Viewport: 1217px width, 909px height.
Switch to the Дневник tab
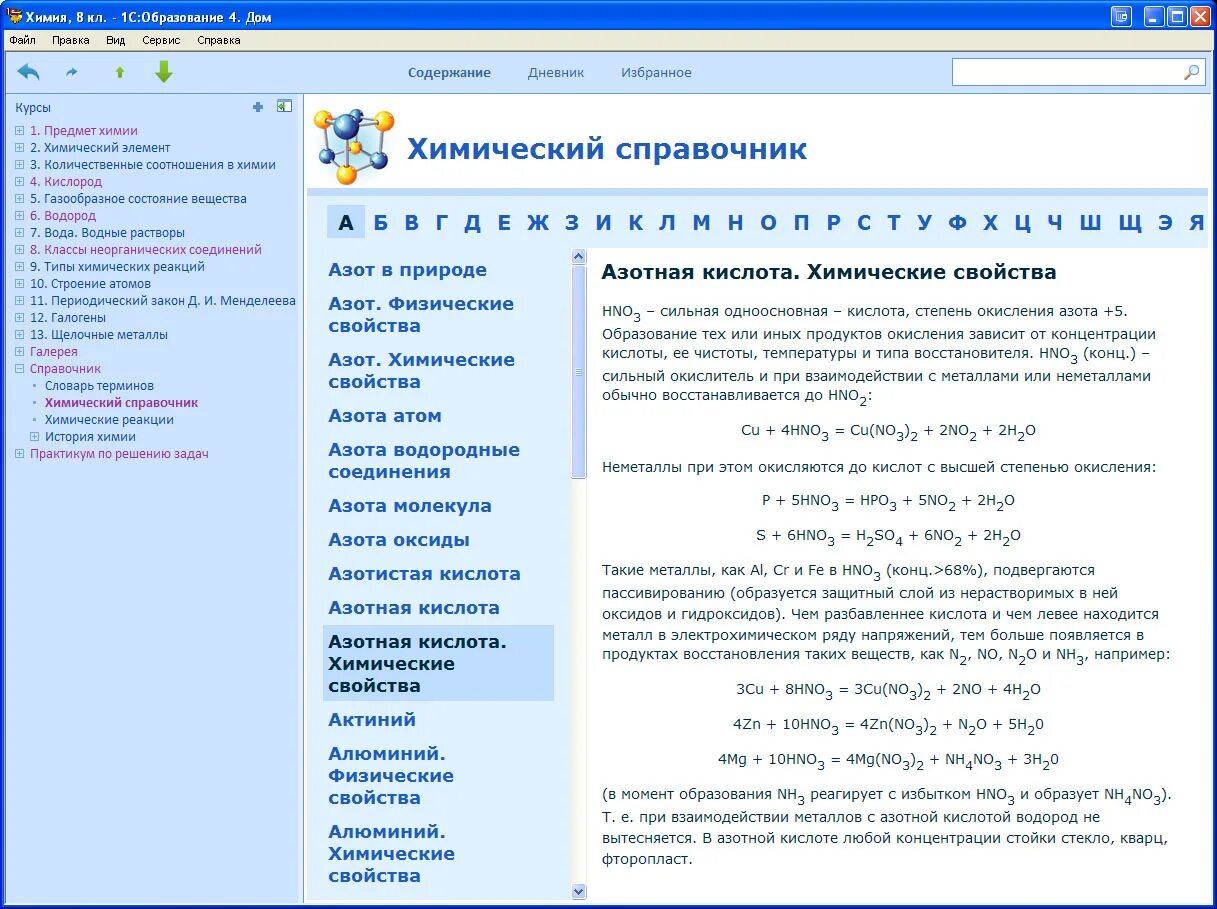pyautogui.click(x=556, y=73)
